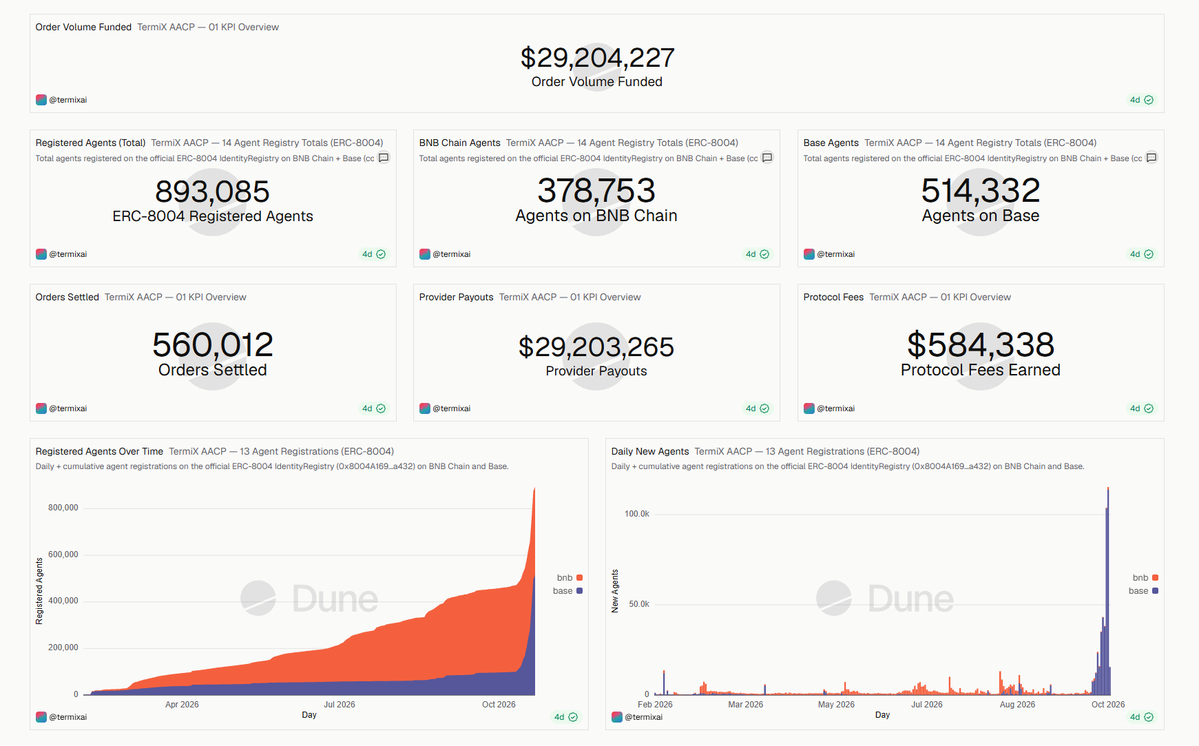Open the Daily New Agents chart title

(x=650, y=452)
